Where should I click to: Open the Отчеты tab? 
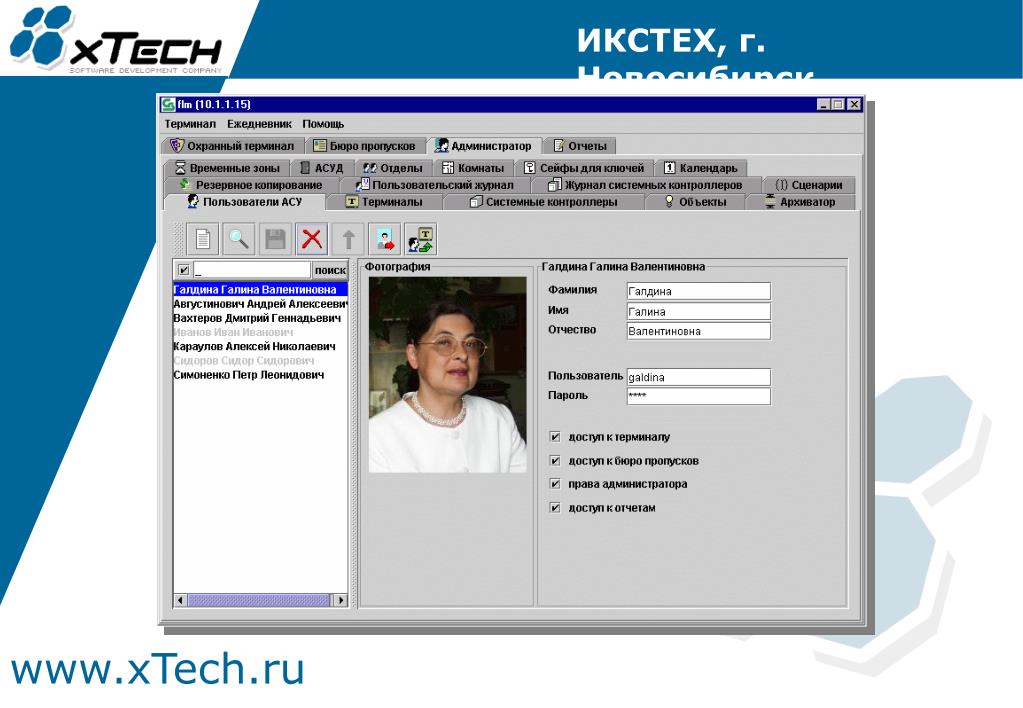pos(580,146)
